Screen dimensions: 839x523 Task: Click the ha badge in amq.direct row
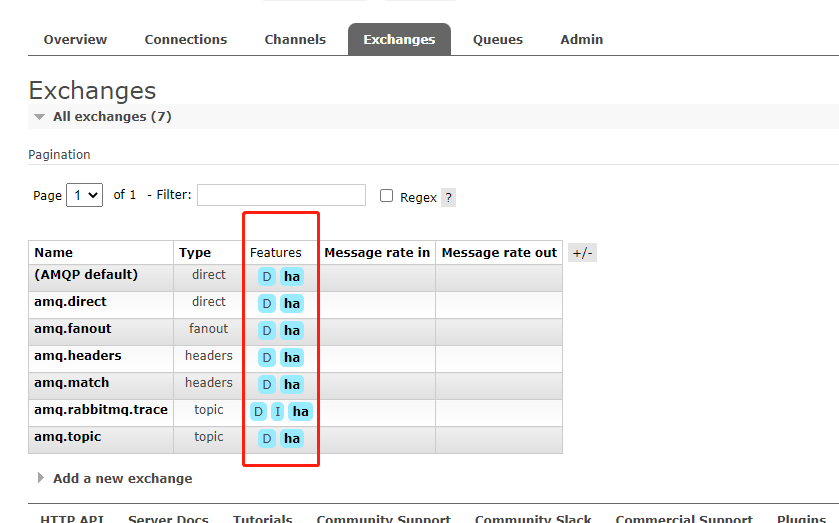pyautogui.click(x=292, y=304)
